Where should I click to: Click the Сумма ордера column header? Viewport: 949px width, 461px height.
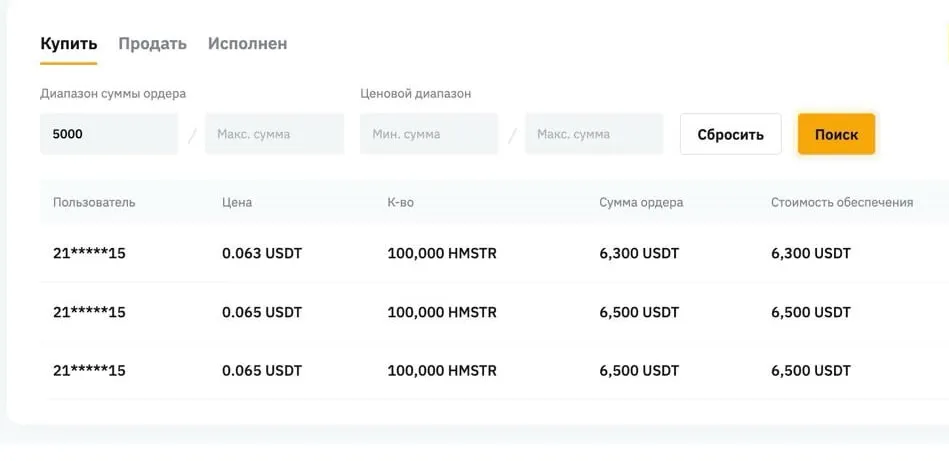tap(641, 202)
